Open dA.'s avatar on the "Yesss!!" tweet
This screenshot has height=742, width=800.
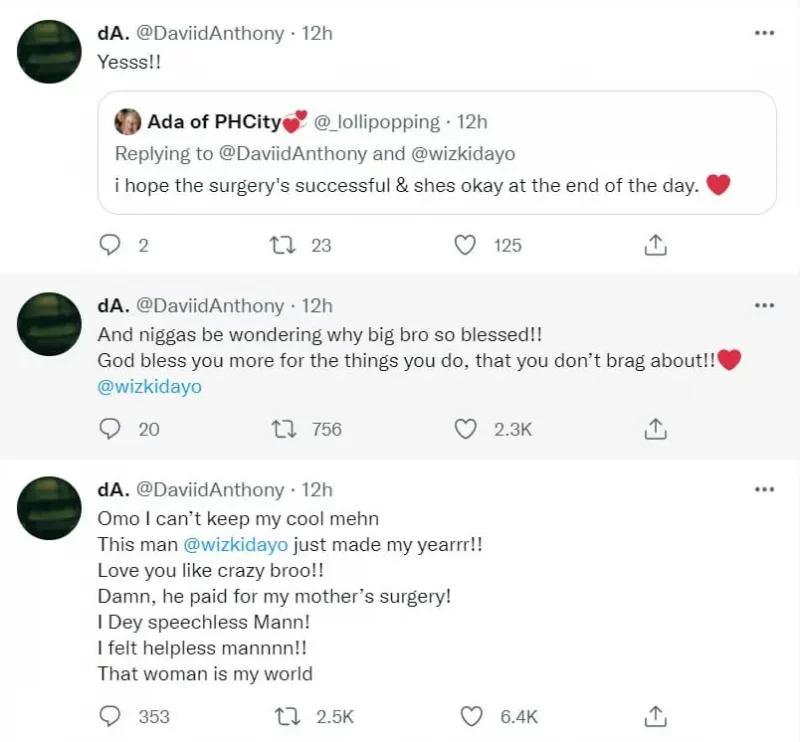[x=50, y=51]
